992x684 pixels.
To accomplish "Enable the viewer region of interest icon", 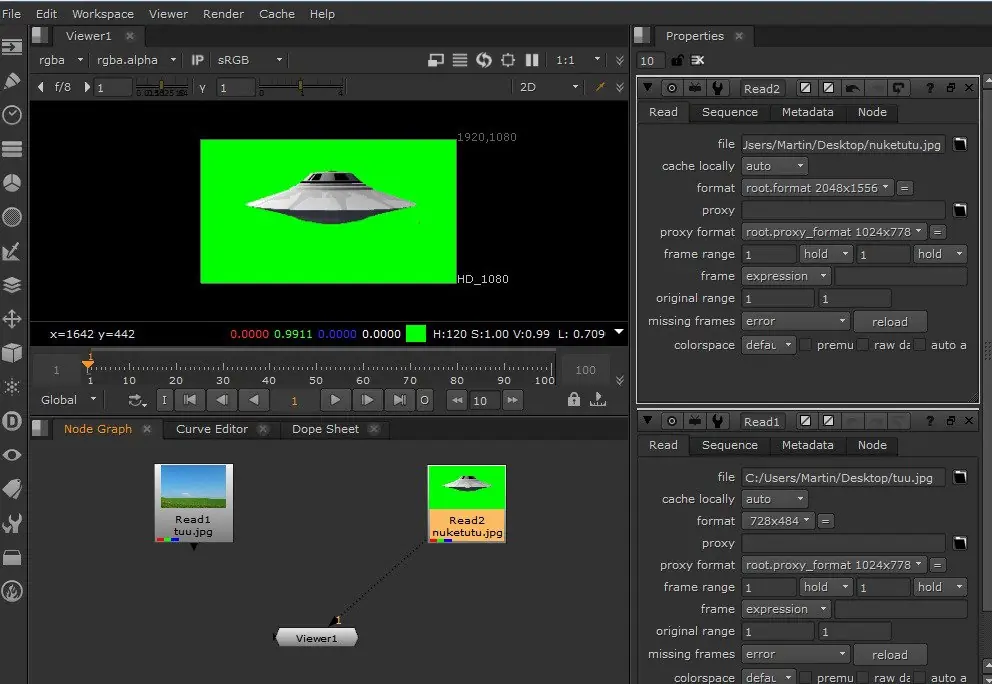I will 508,60.
